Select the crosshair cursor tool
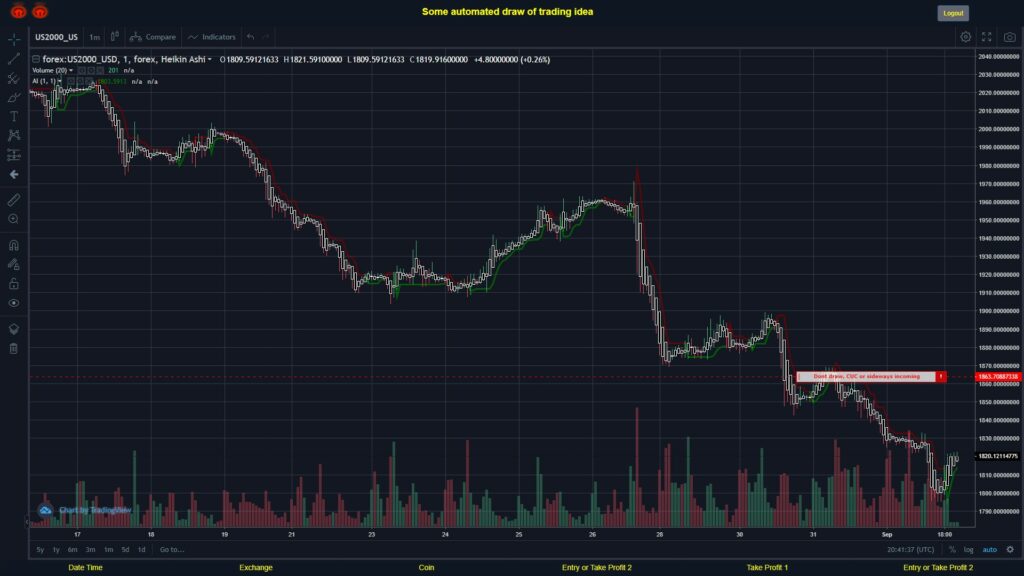This screenshot has height=576, width=1024. tap(14, 39)
